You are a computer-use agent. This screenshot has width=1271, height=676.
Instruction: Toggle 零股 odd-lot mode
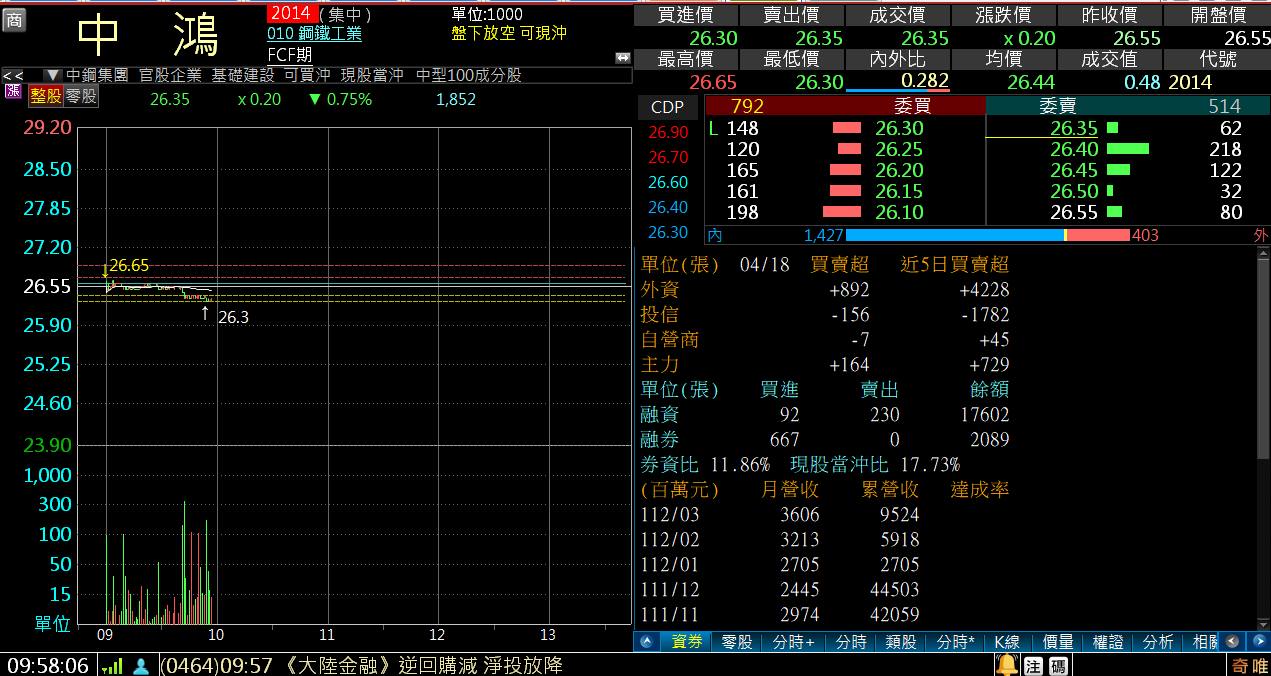point(82,96)
